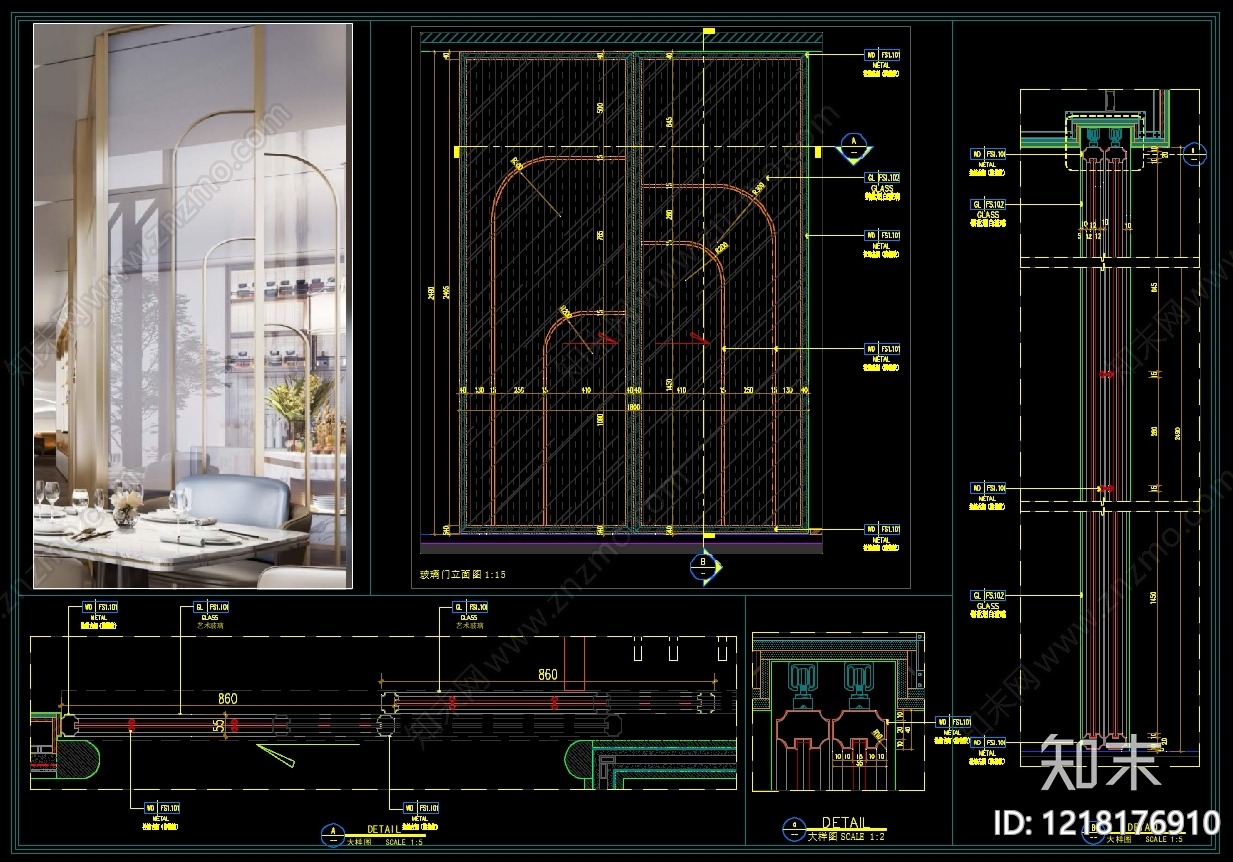Click the section marker B below the elevation

[x=704, y=566]
